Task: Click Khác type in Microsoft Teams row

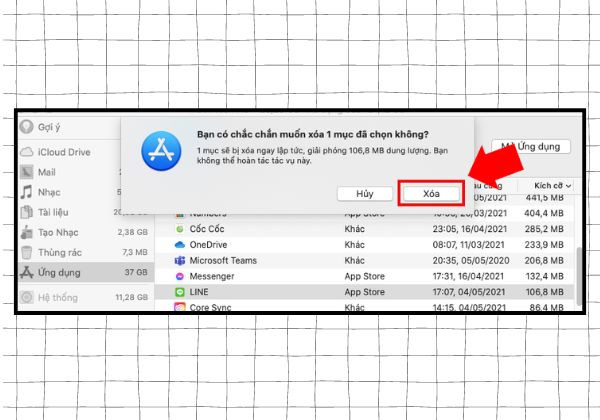Action: [x=354, y=260]
